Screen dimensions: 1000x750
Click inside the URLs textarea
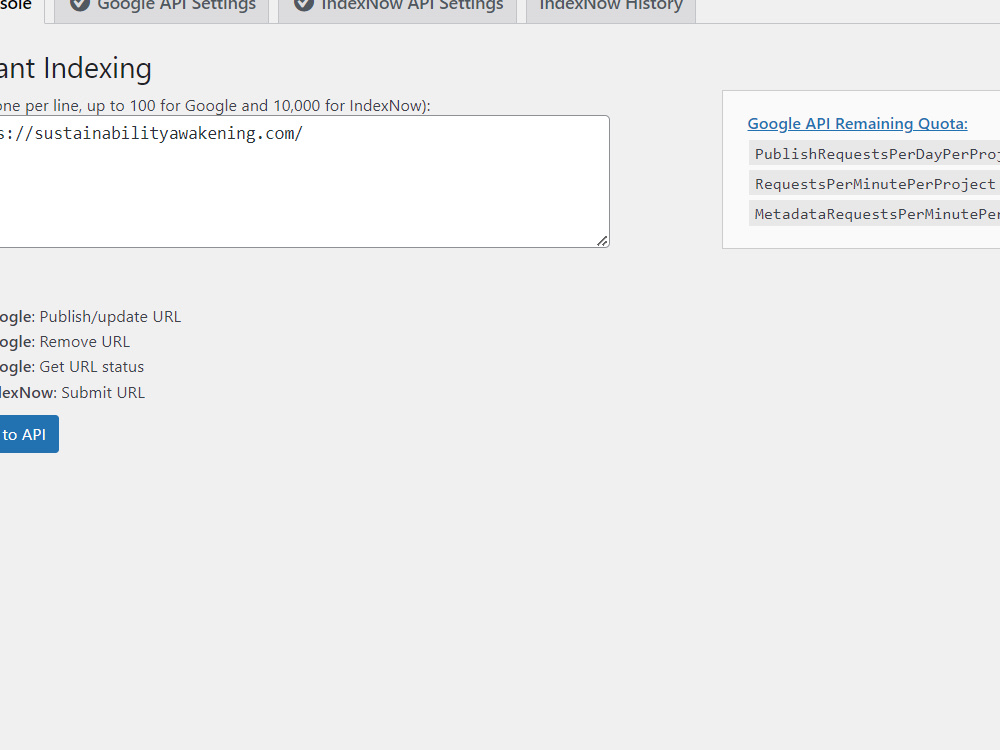[304, 181]
